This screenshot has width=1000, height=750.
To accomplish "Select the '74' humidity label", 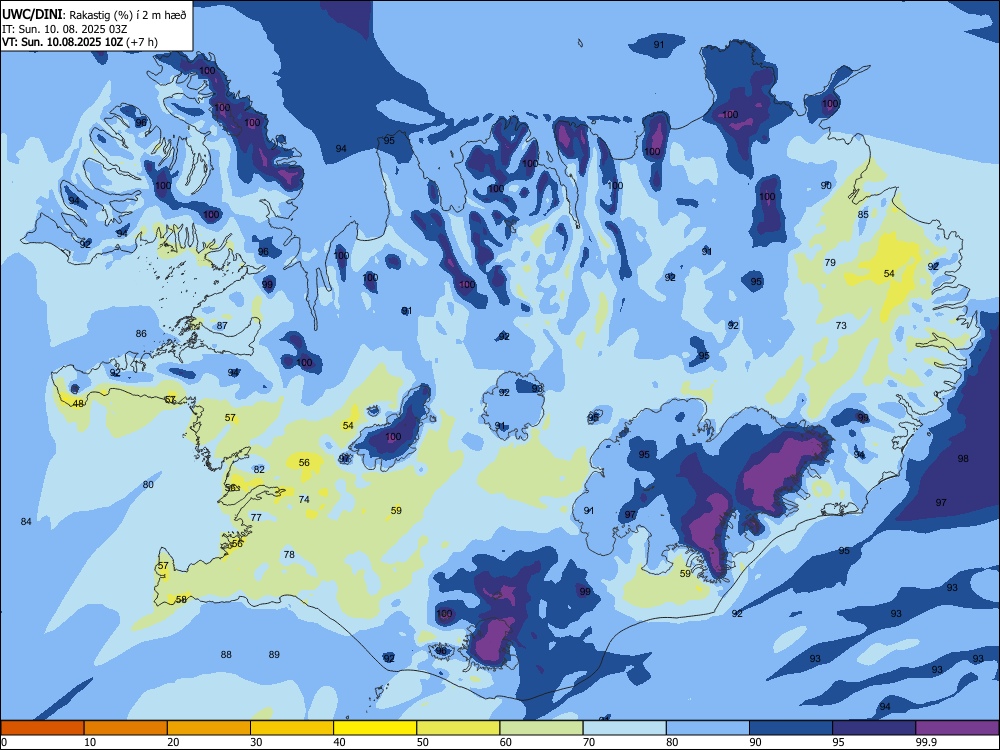I will pyautogui.click(x=304, y=499).
